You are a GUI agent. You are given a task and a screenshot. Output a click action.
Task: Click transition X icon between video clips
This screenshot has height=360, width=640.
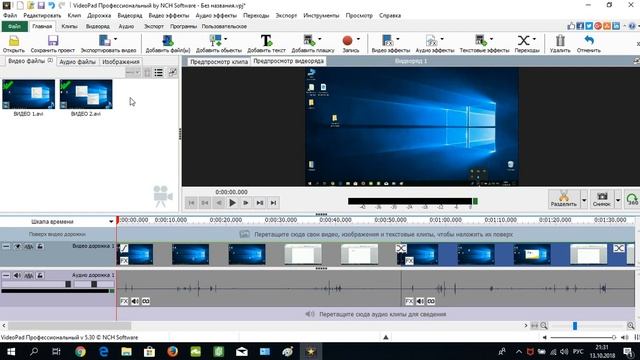[x=401, y=248]
